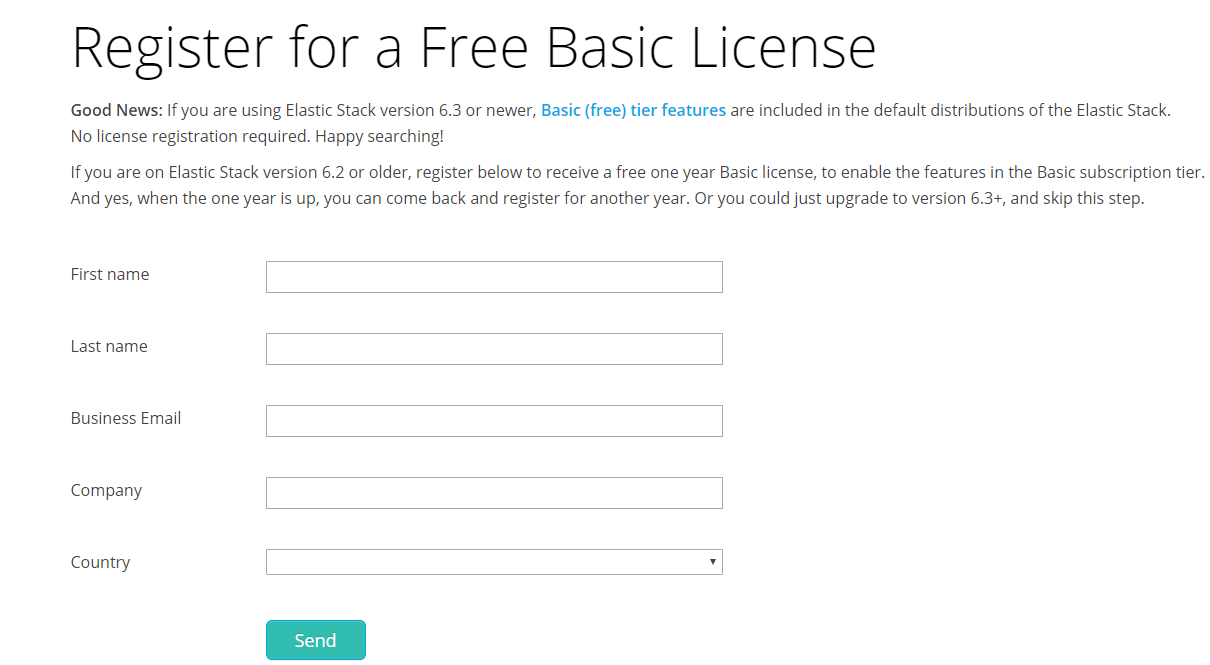Click the dropdown arrow next to Country
The height and width of the screenshot is (665, 1210).
coord(713,562)
